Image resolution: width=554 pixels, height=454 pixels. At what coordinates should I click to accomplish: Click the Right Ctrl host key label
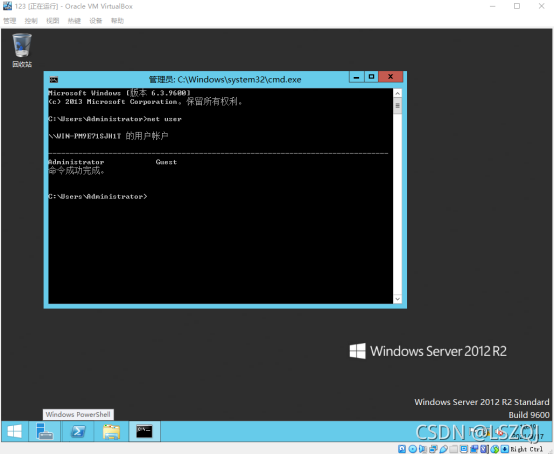(526, 449)
